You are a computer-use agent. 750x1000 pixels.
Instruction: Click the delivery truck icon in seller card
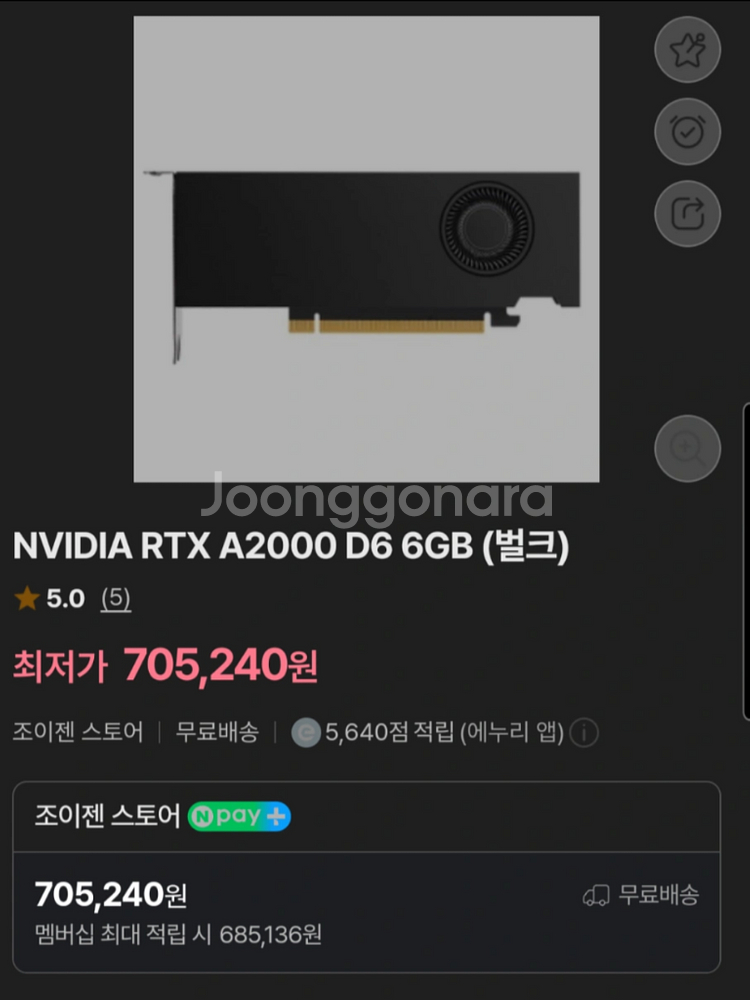596,895
